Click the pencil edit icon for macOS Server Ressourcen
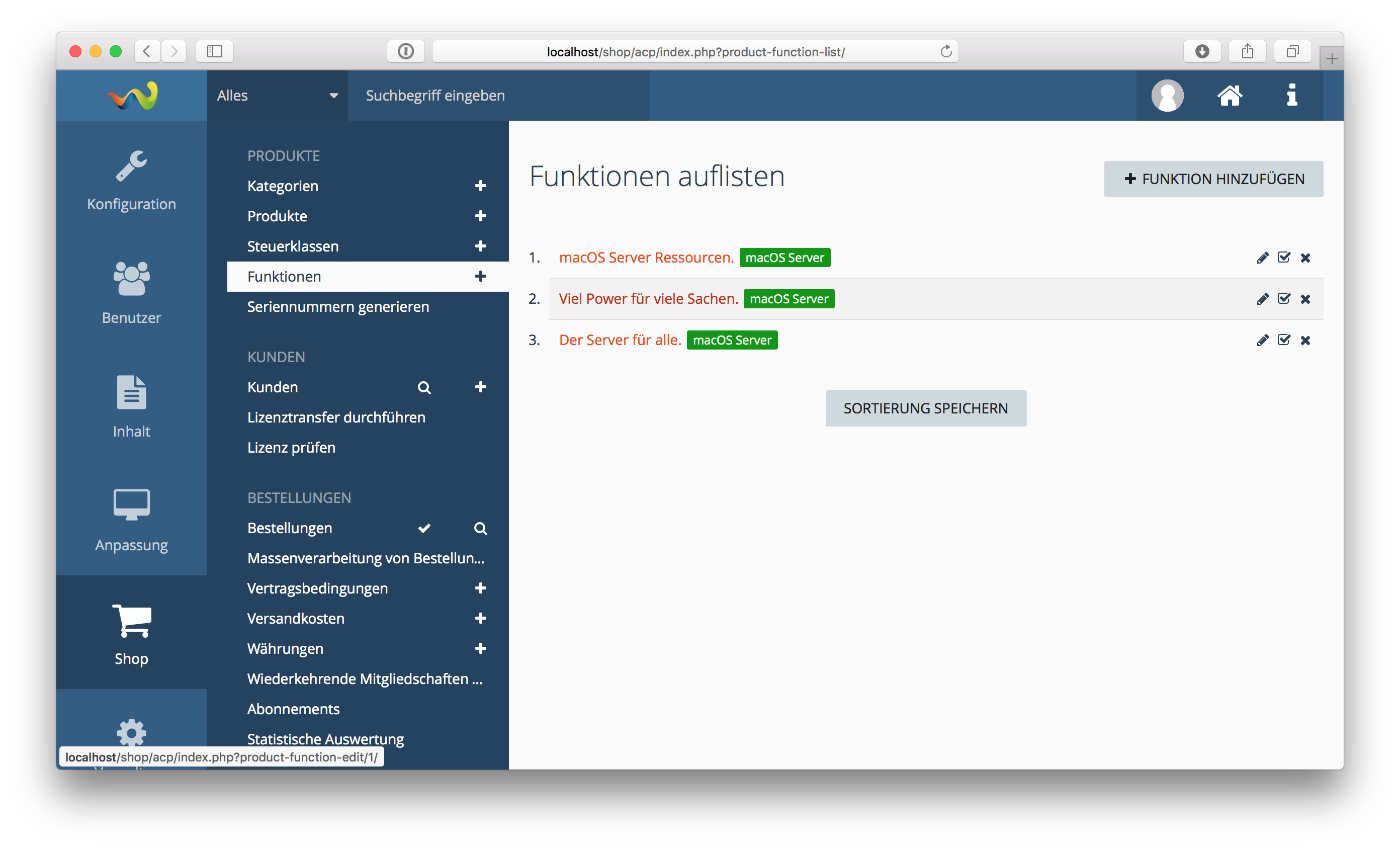The height and width of the screenshot is (850, 1400). 1262,258
